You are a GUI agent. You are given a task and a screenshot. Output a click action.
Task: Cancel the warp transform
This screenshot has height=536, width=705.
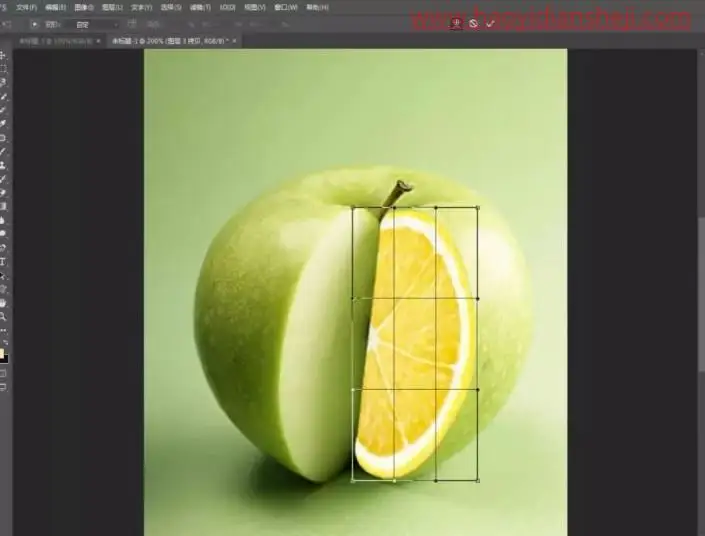click(x=473, y=23)
